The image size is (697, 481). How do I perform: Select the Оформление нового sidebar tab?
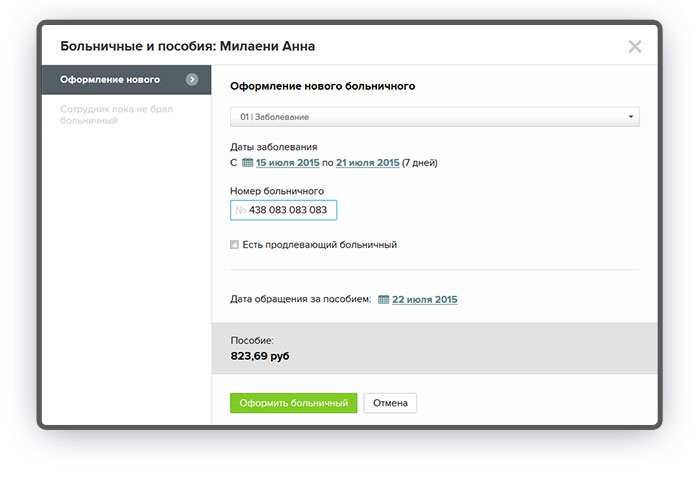(x=110, y=80)
